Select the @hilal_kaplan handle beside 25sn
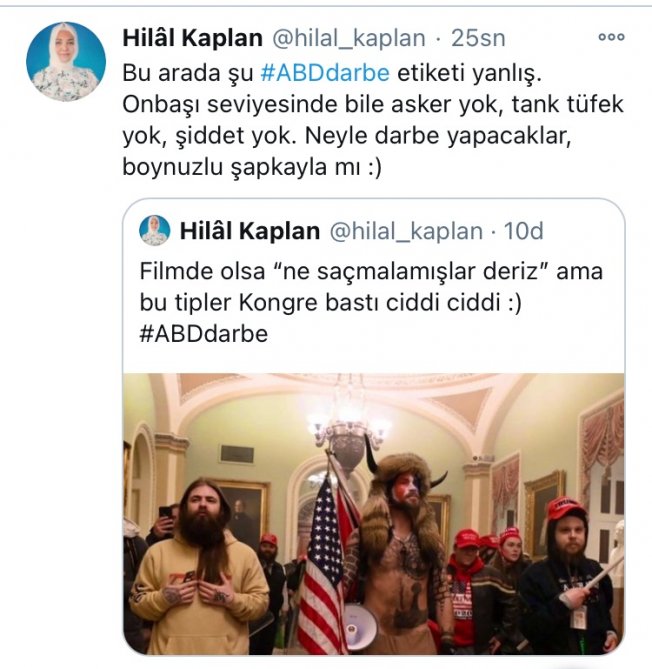Viewport: 652px width, 669px height. pos(349,38)
